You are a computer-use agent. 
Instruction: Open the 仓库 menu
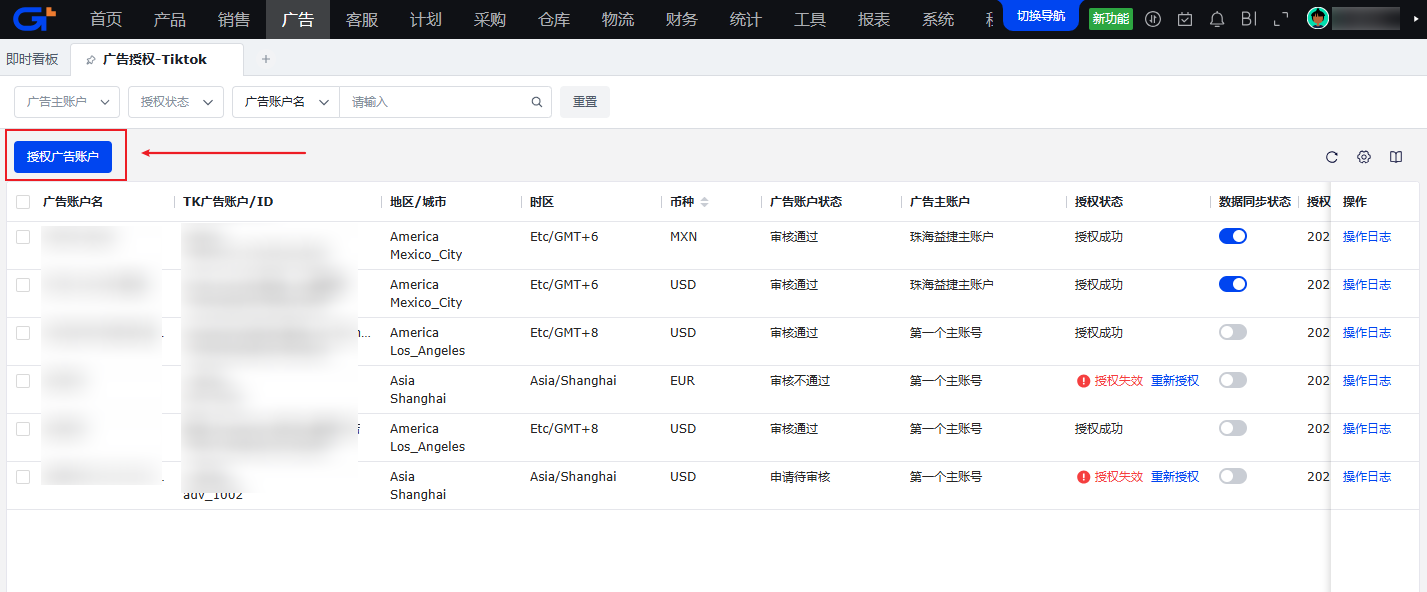[554, 19]
